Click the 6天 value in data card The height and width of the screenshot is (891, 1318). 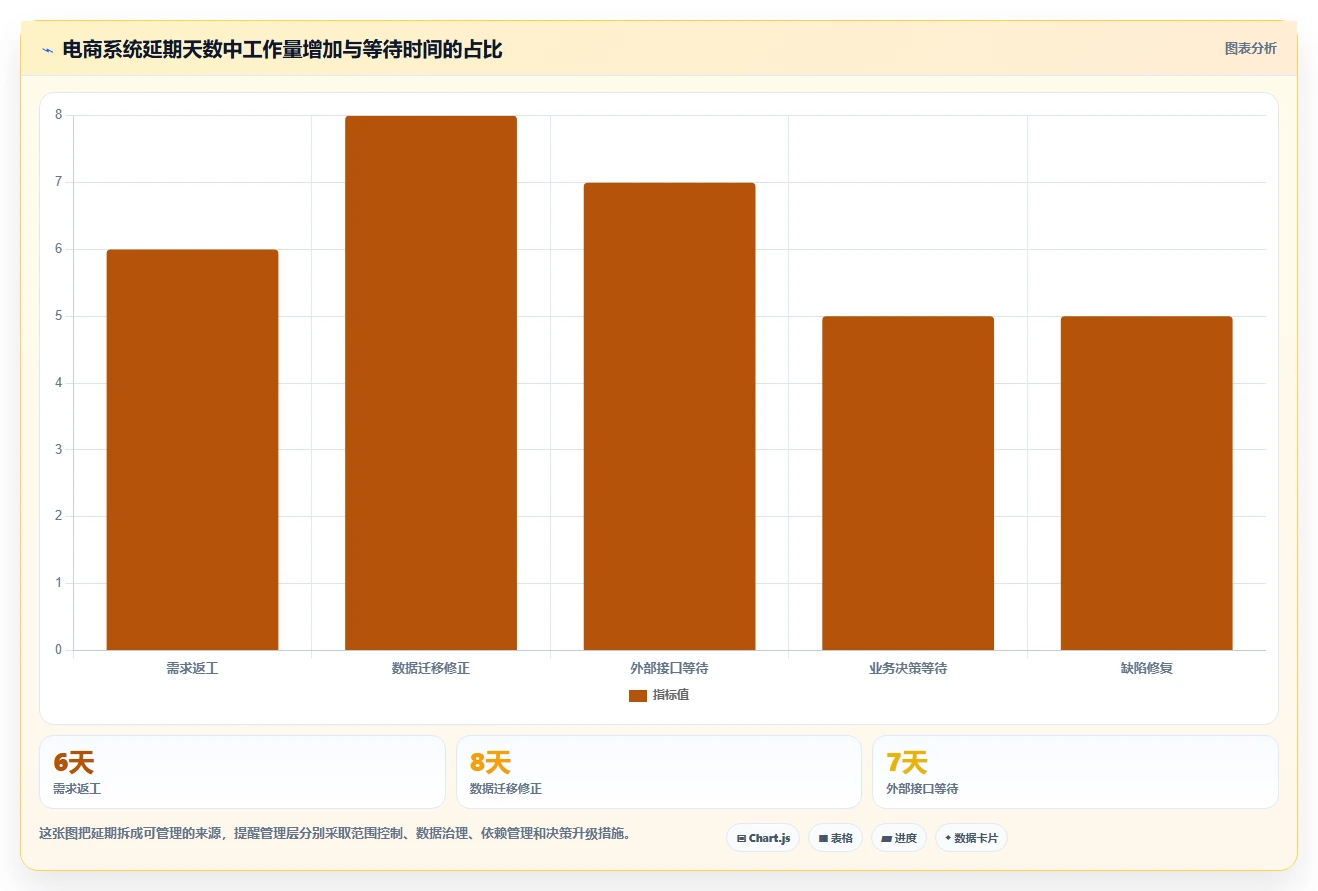click(73, 763)
